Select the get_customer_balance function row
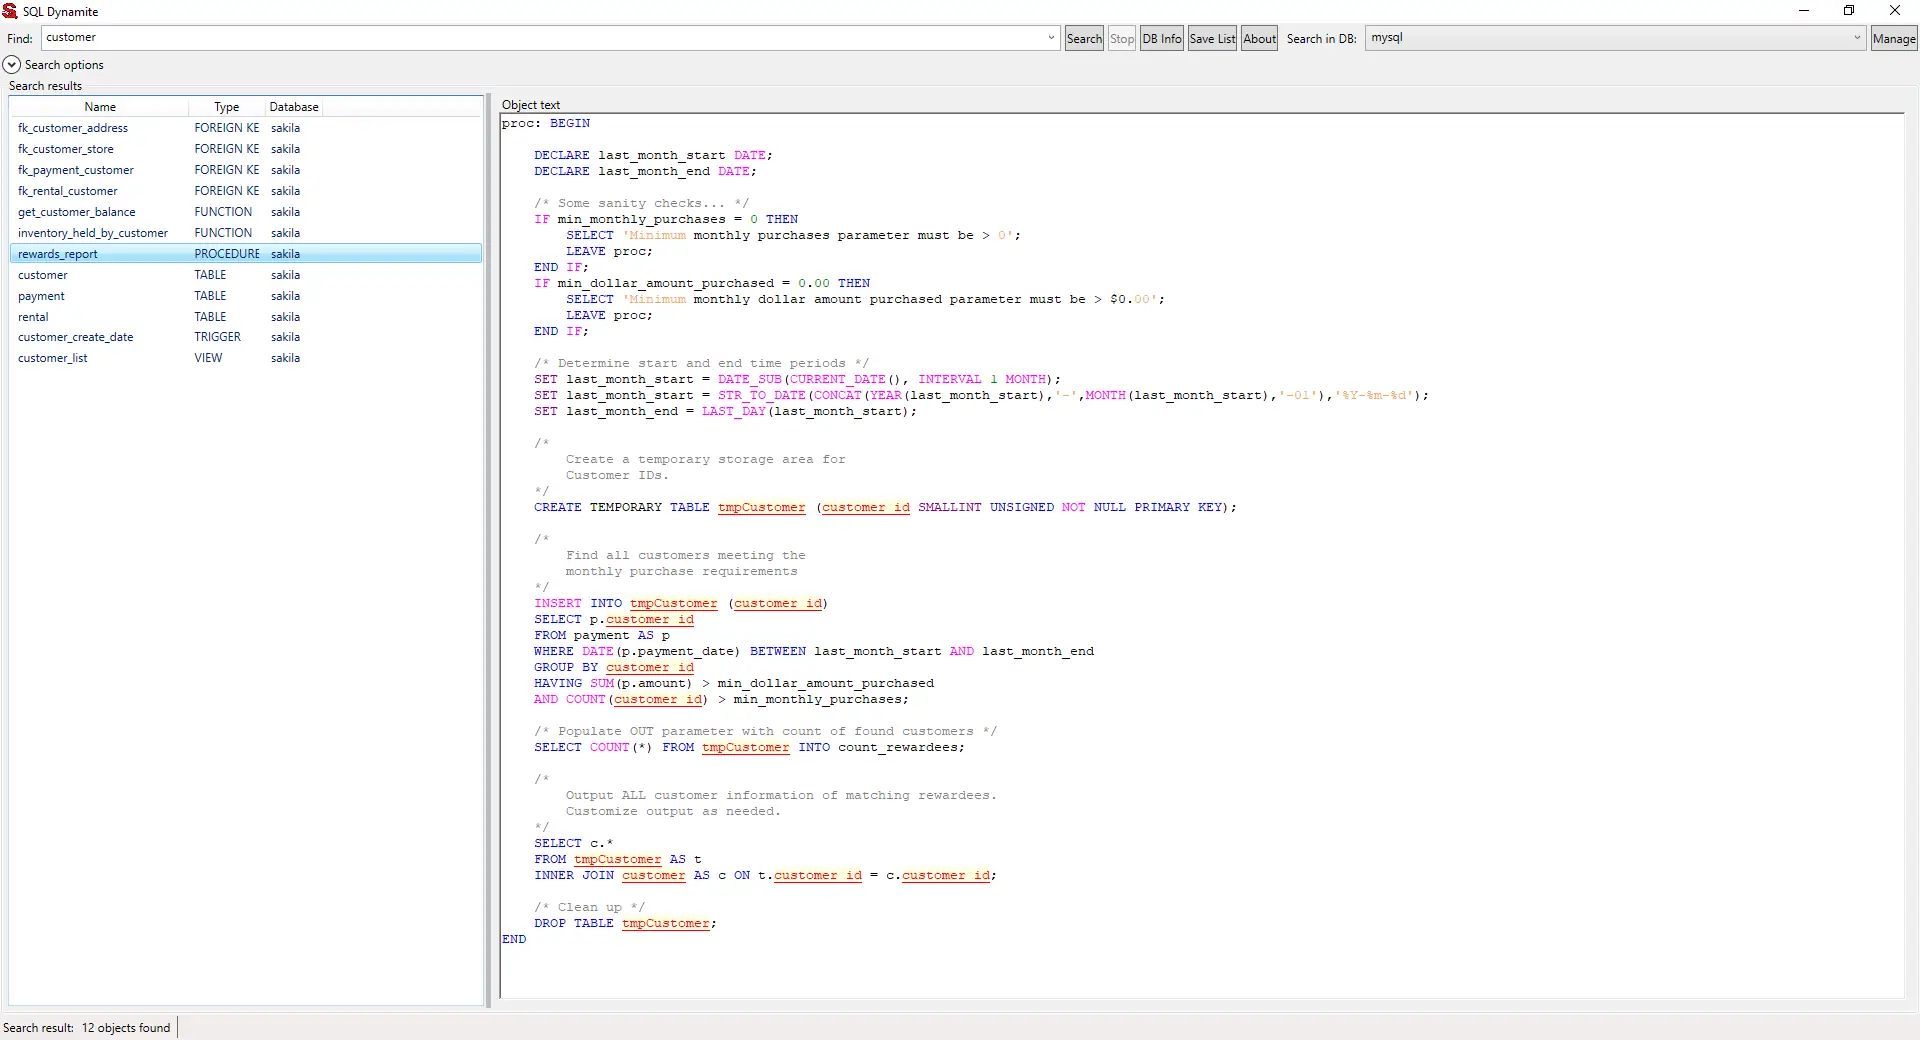The image size is (1920, 1040). point(76,212)
